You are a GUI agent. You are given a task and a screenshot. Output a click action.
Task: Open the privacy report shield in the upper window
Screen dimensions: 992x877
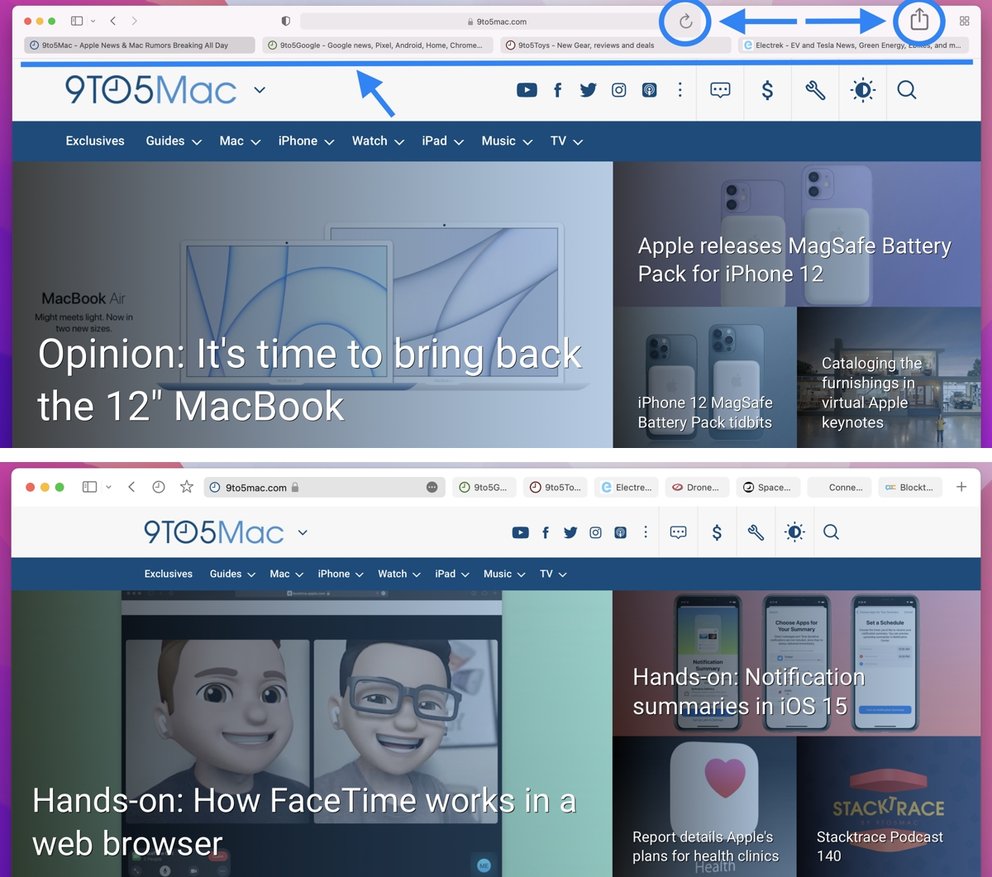pyautogui.click(x=286, y=21)
